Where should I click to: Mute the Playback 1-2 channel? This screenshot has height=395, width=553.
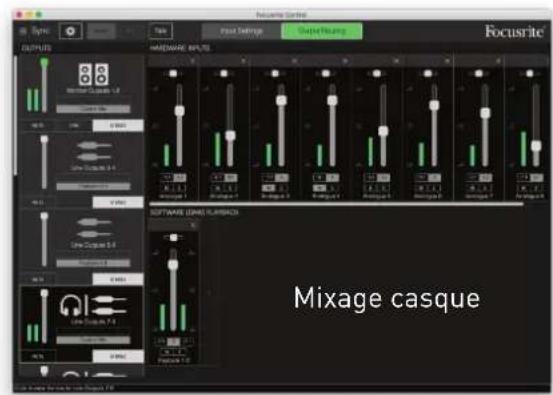167,352
